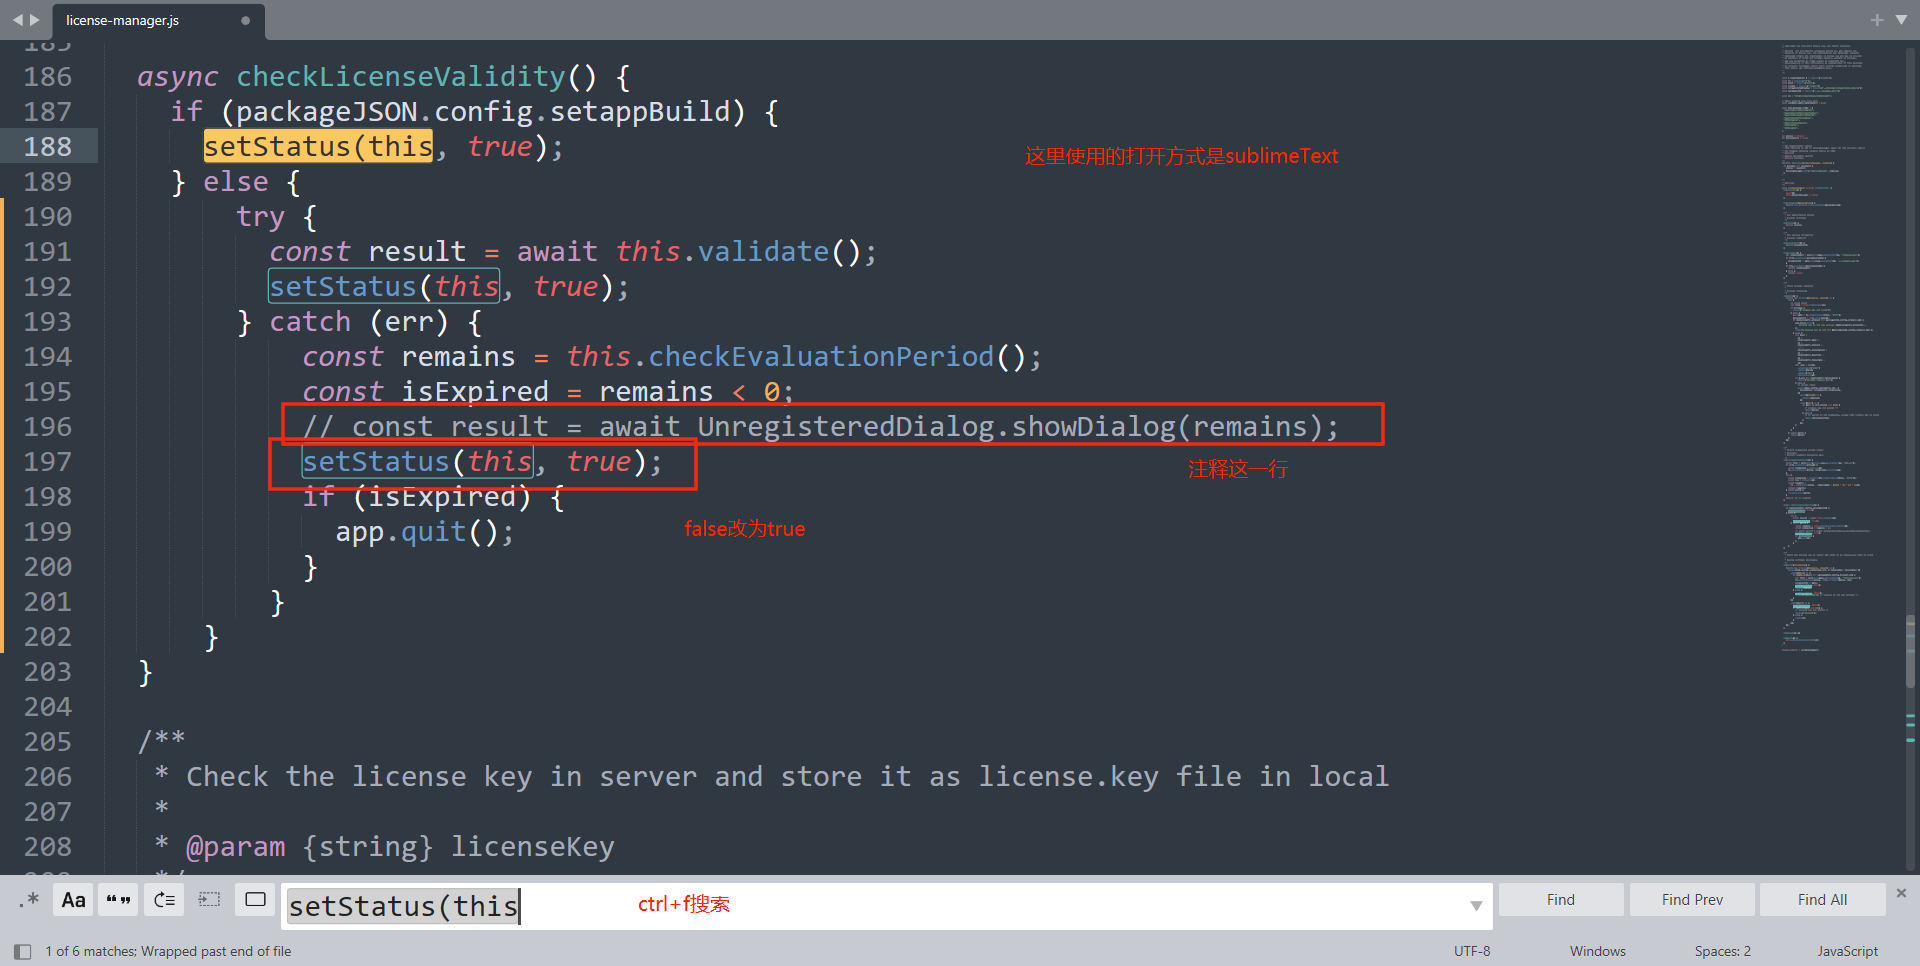
Task: Toggle case sensitive search option
Action: coord(73,900)
